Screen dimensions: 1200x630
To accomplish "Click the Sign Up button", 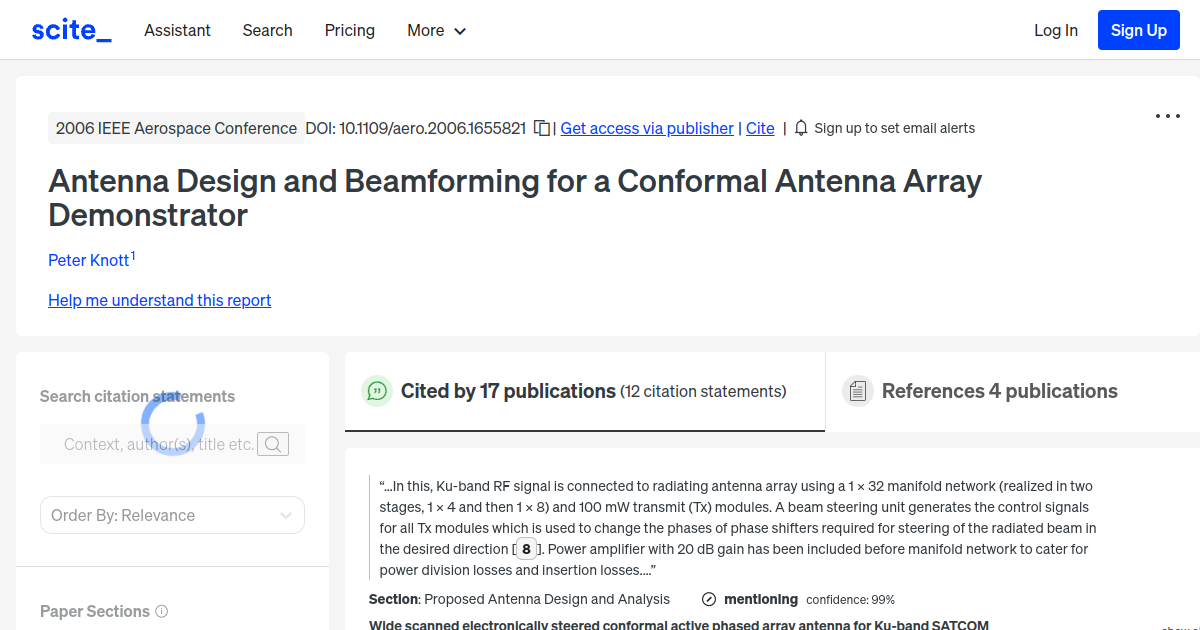I will pos(1138,29).
